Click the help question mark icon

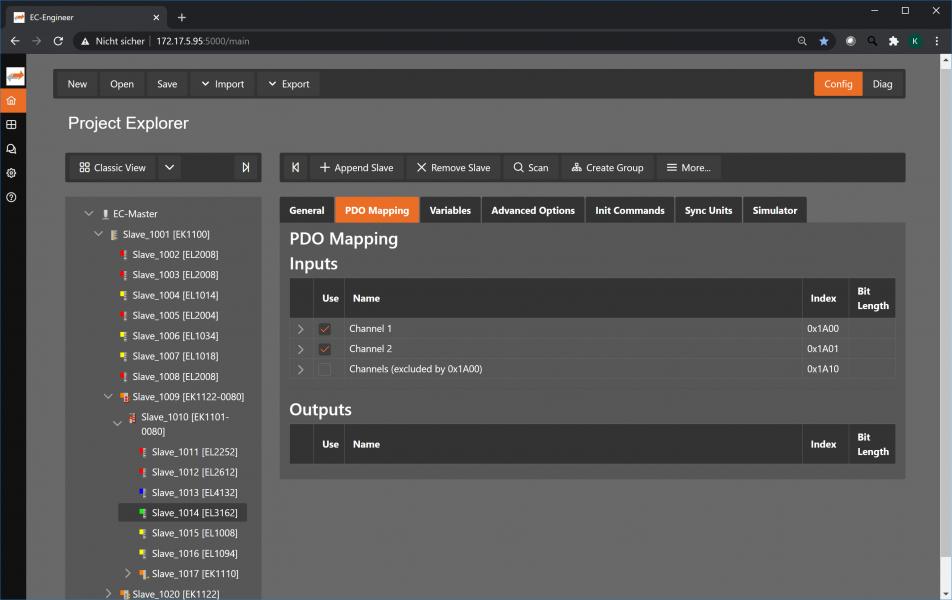11,197
